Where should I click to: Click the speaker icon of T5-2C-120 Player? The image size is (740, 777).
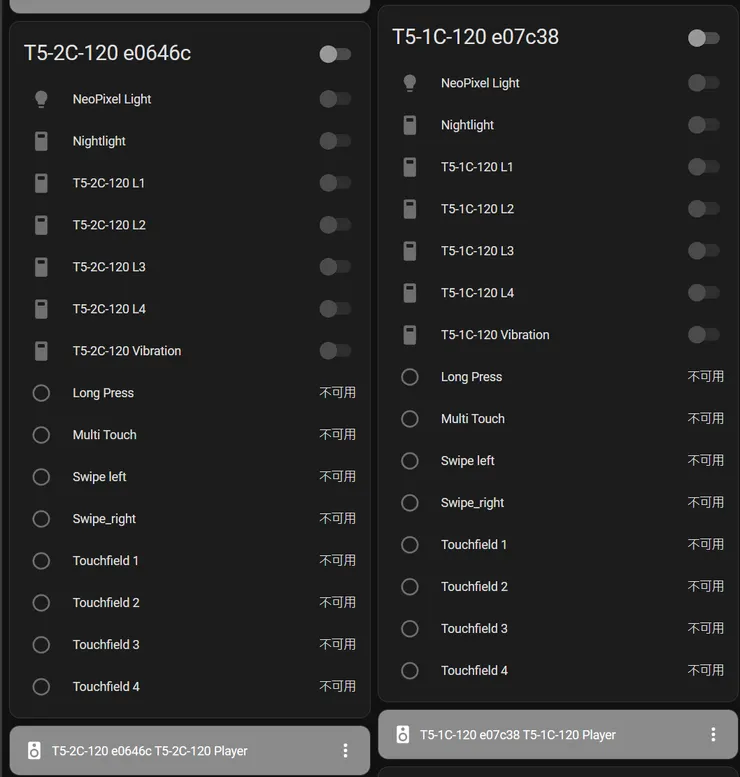[34, 751]
